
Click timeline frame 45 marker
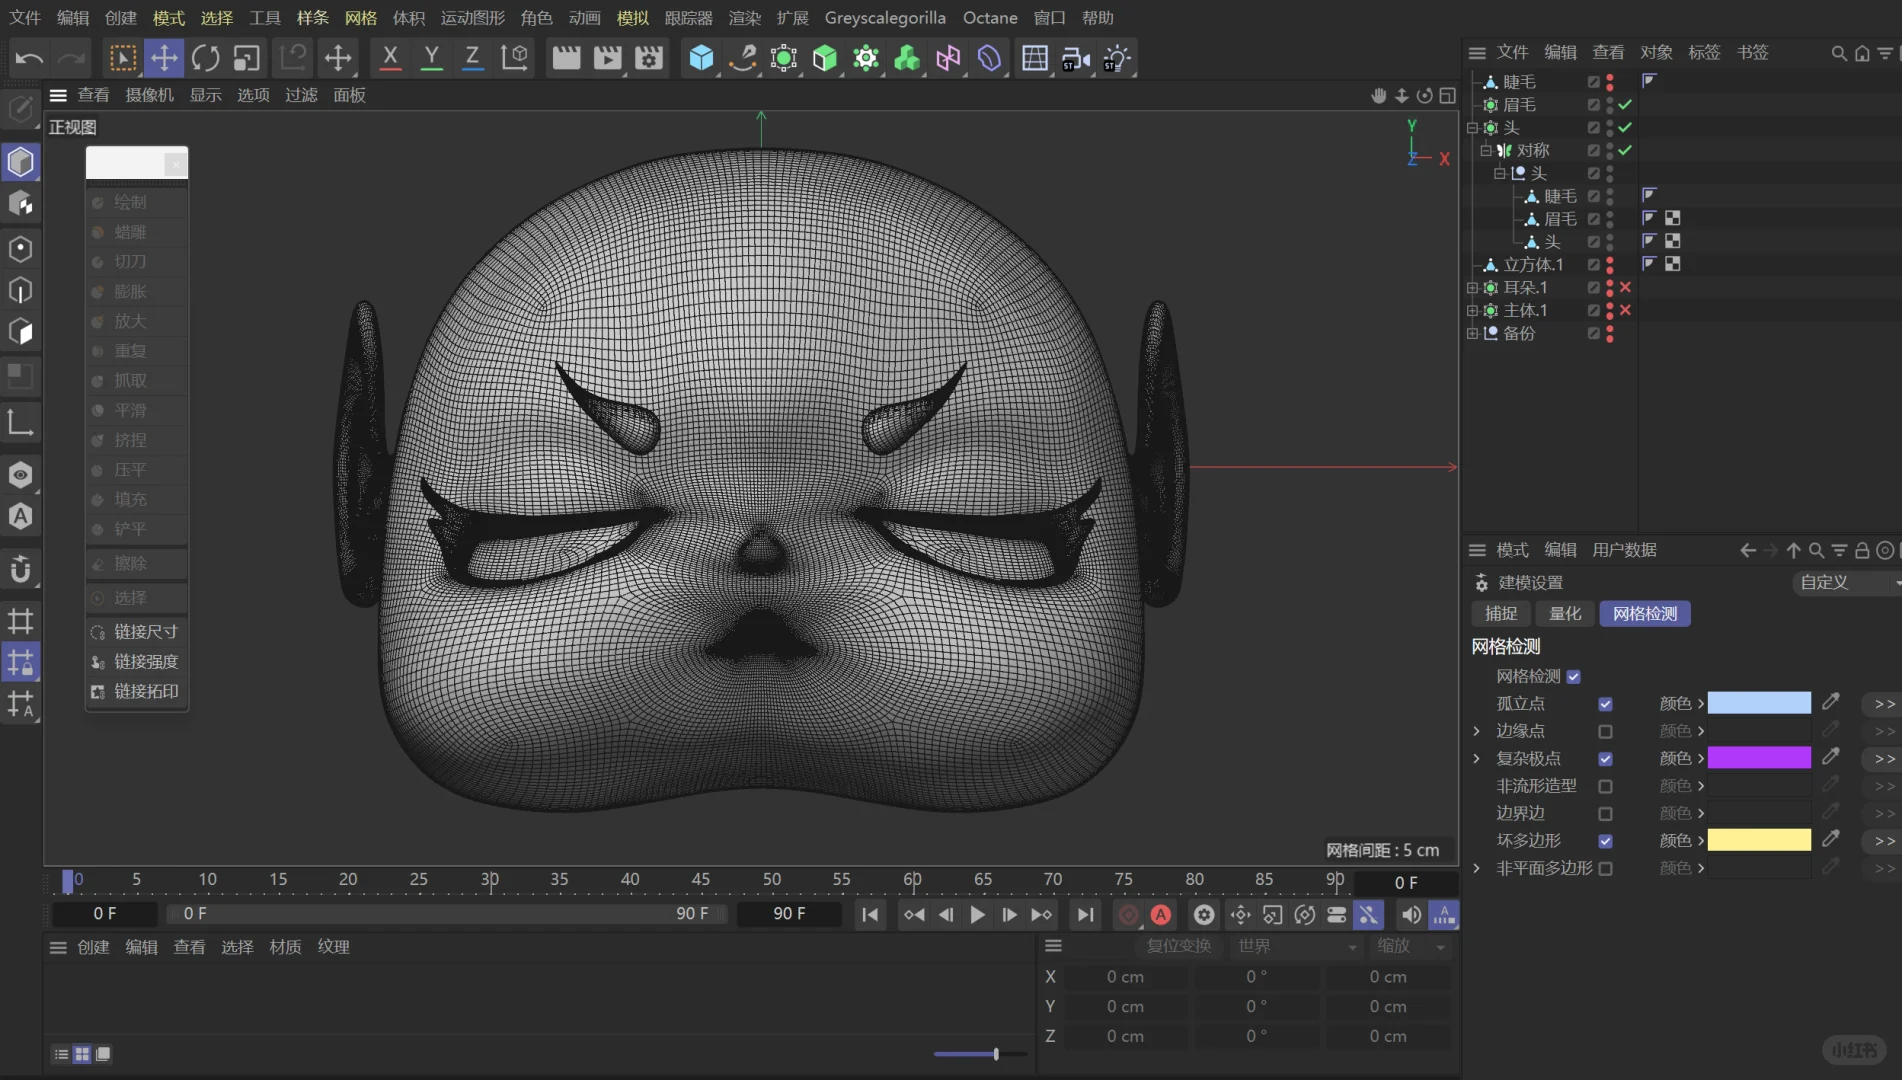700,879
